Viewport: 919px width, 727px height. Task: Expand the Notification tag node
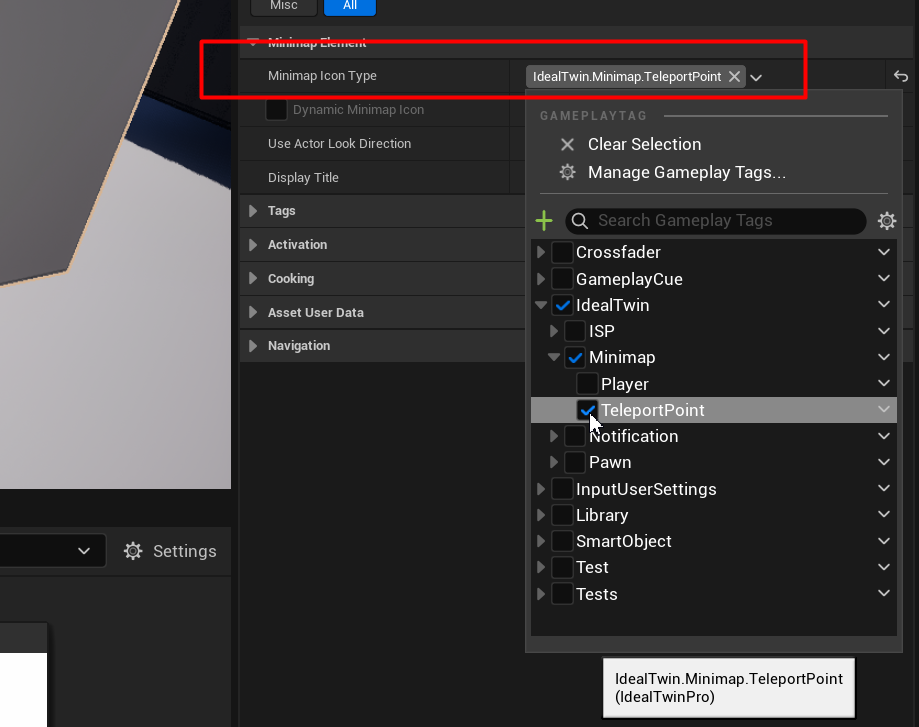pos(554,436)
